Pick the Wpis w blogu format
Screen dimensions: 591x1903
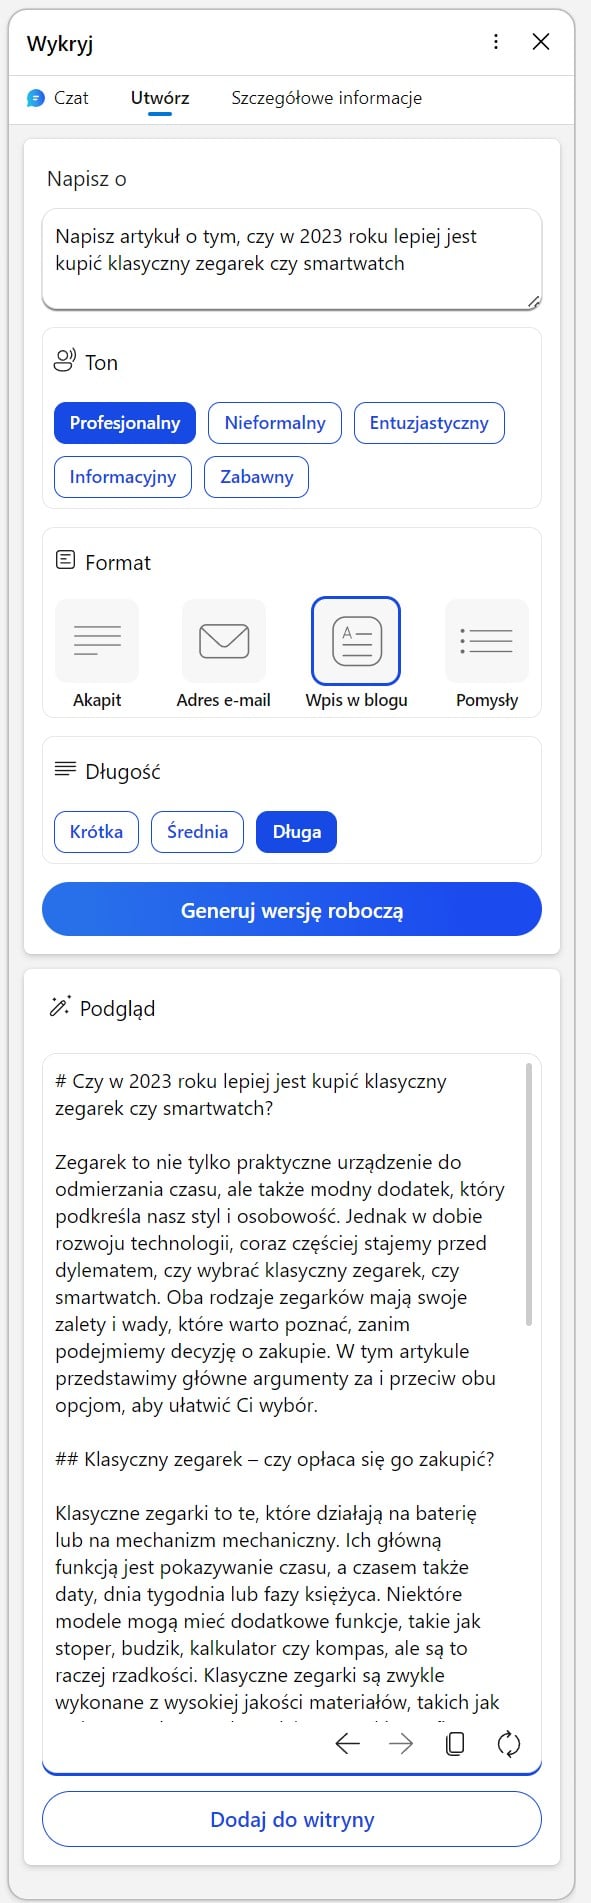356,641
